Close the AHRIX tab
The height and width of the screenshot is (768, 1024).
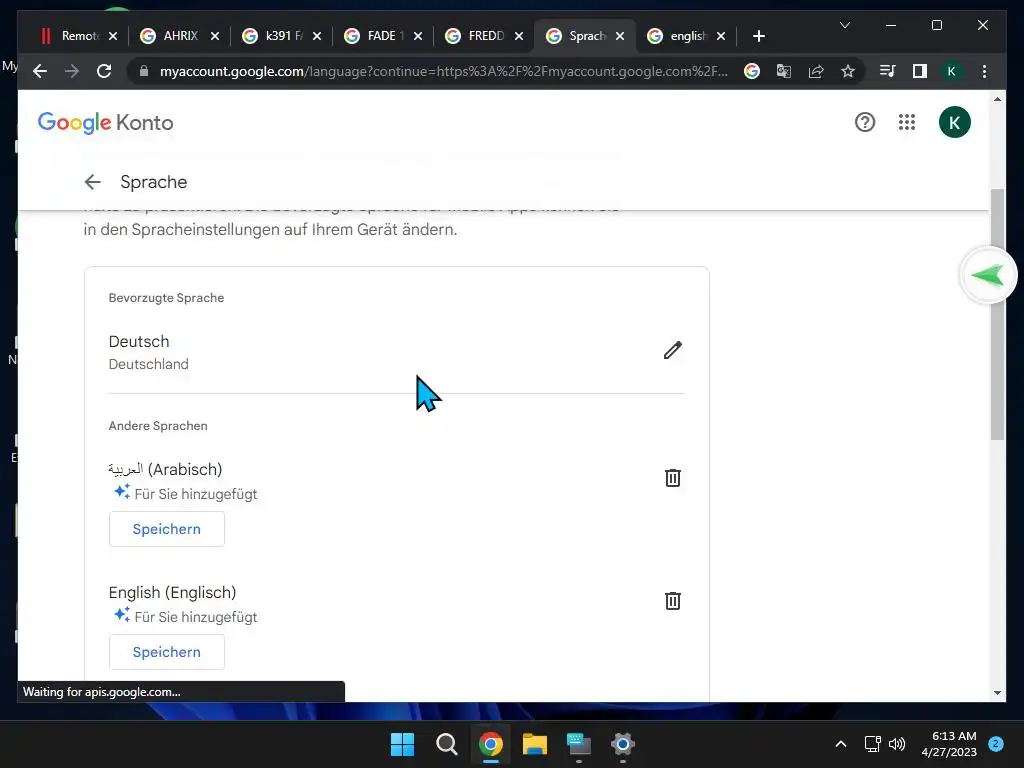tap(214, 36)
